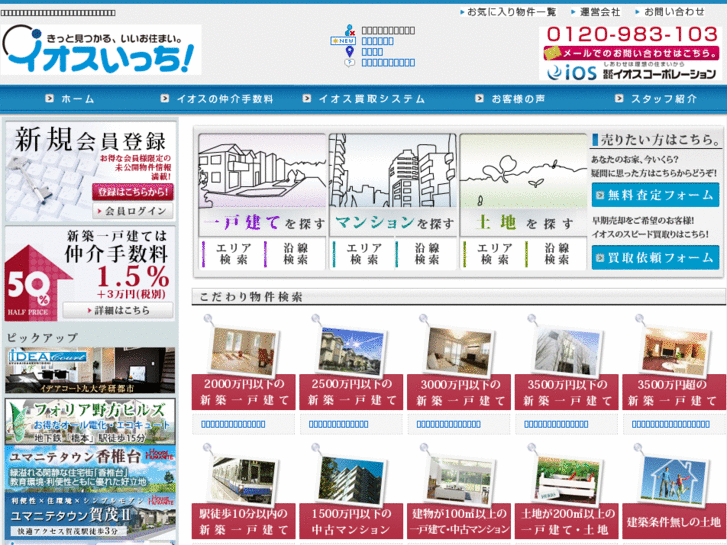
Task: Click 会員ログイン button
Action: [x=133, y=211]
